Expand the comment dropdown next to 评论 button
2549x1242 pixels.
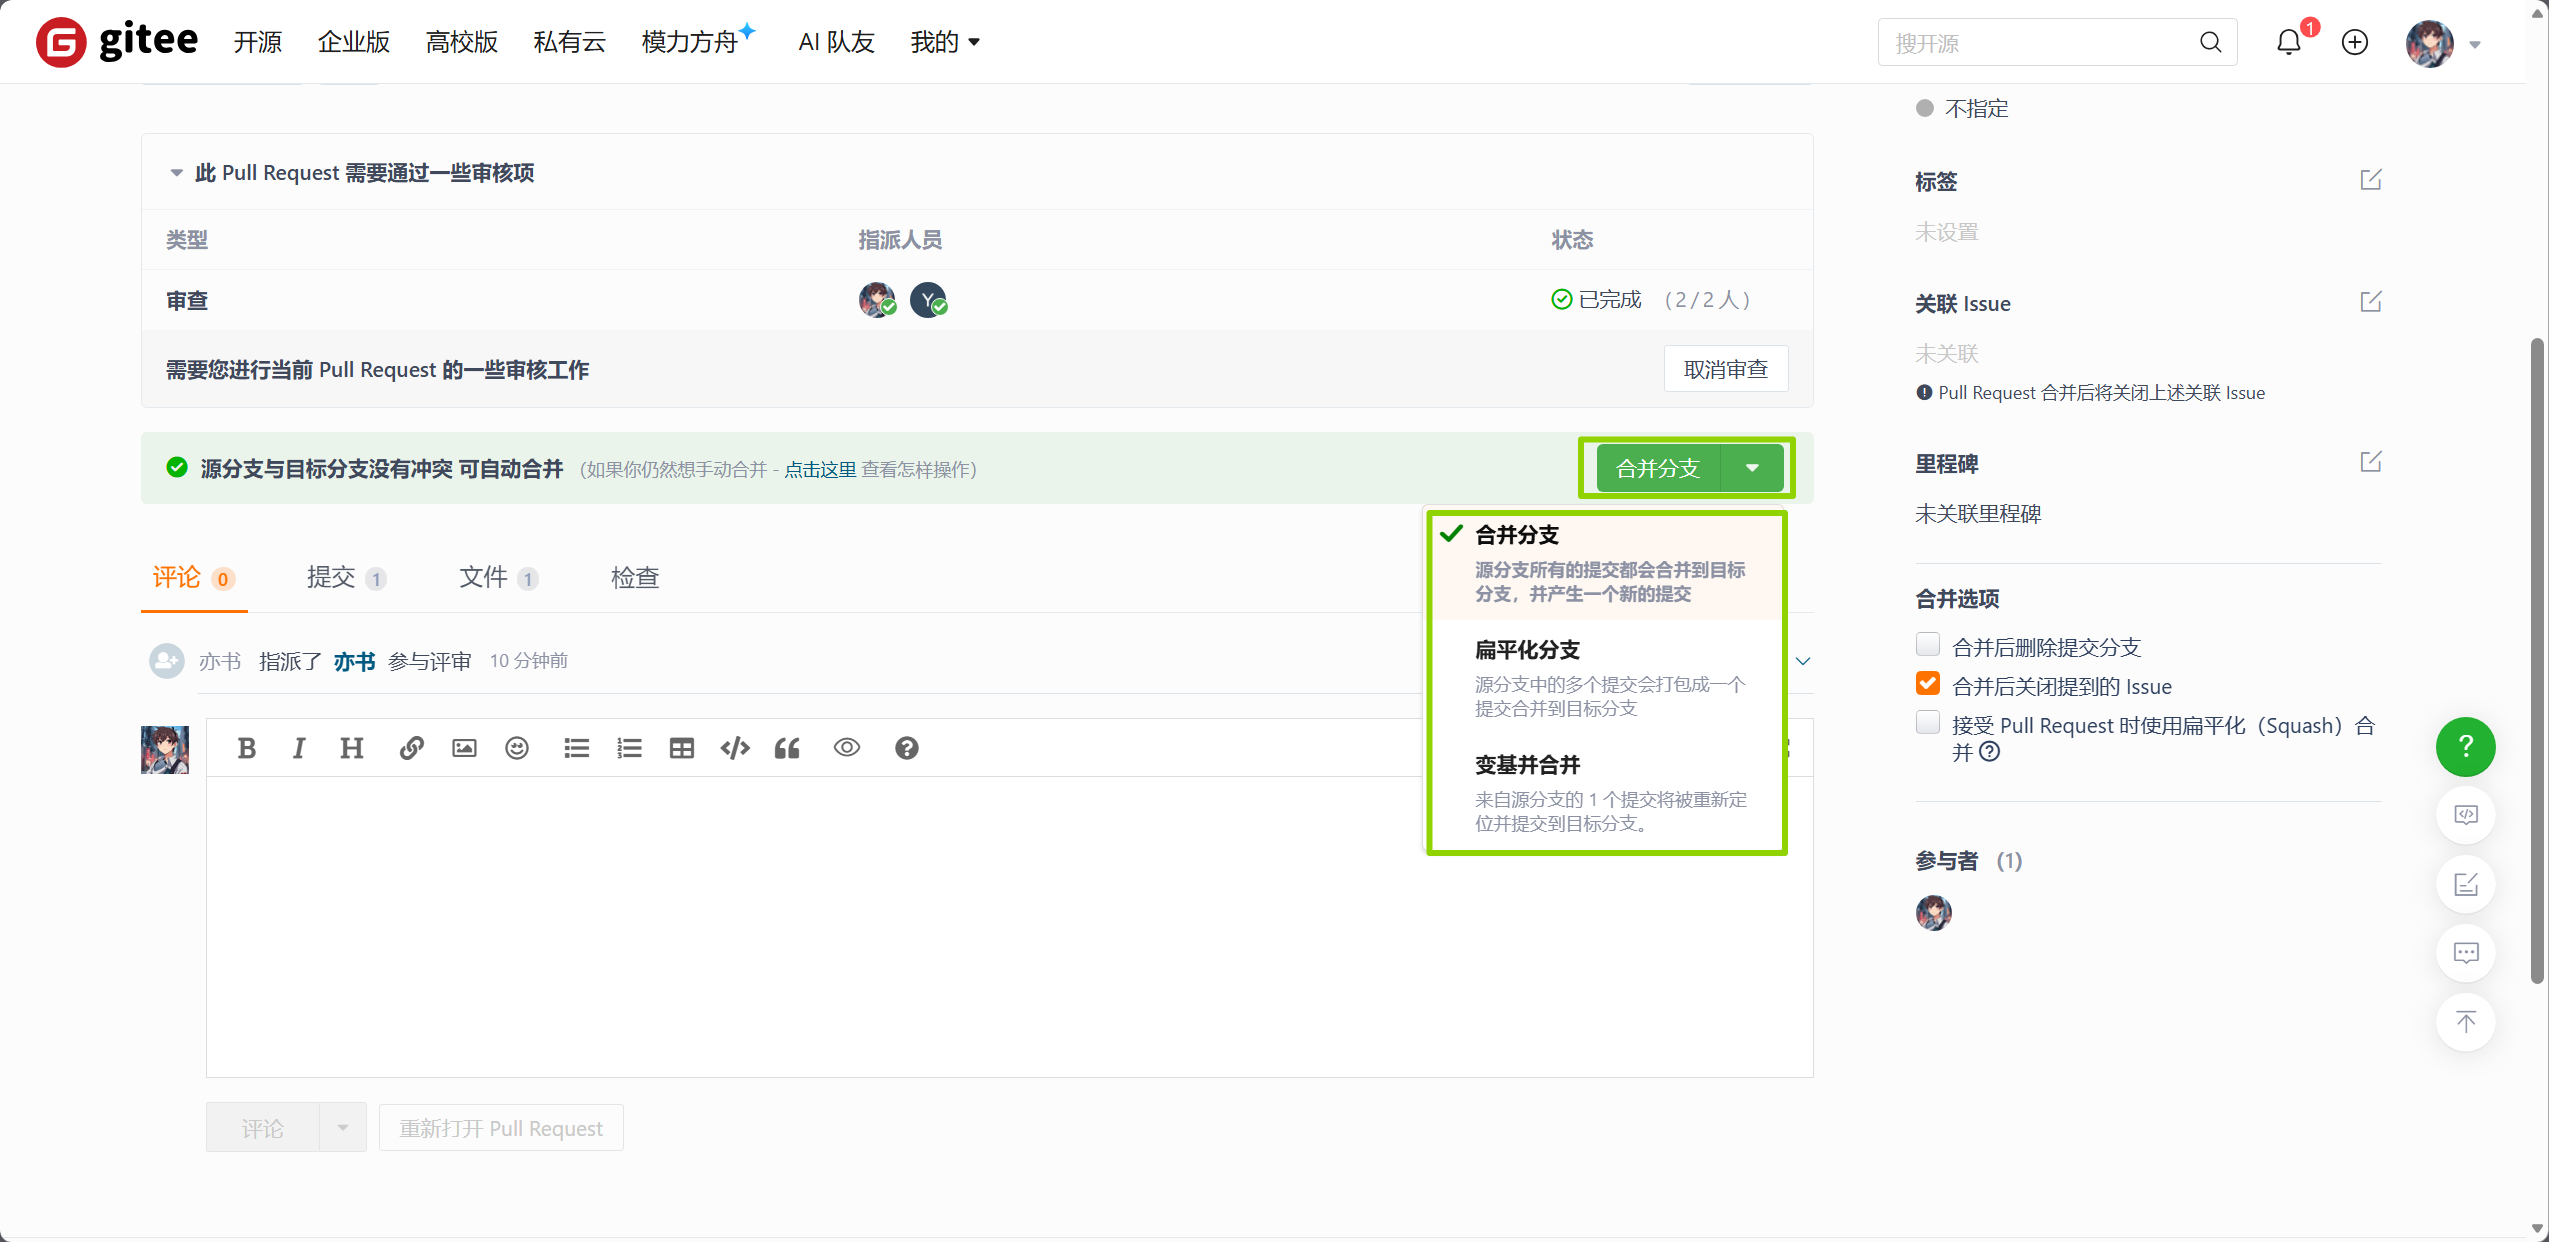coord(341,1127)
